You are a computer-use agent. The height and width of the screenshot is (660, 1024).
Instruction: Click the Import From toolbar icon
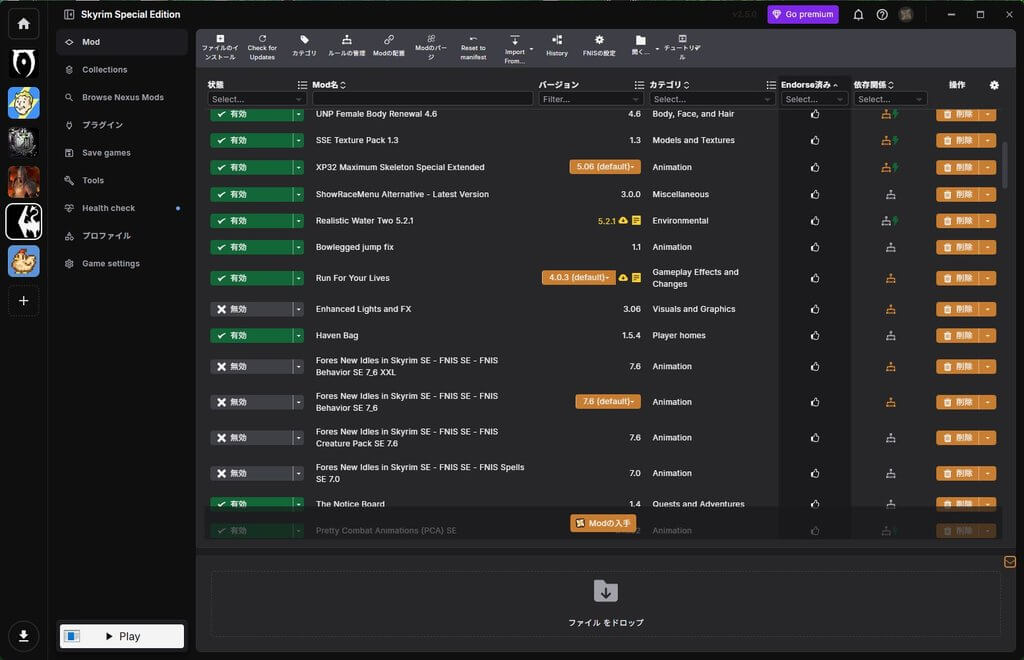(x=515, y=40)
